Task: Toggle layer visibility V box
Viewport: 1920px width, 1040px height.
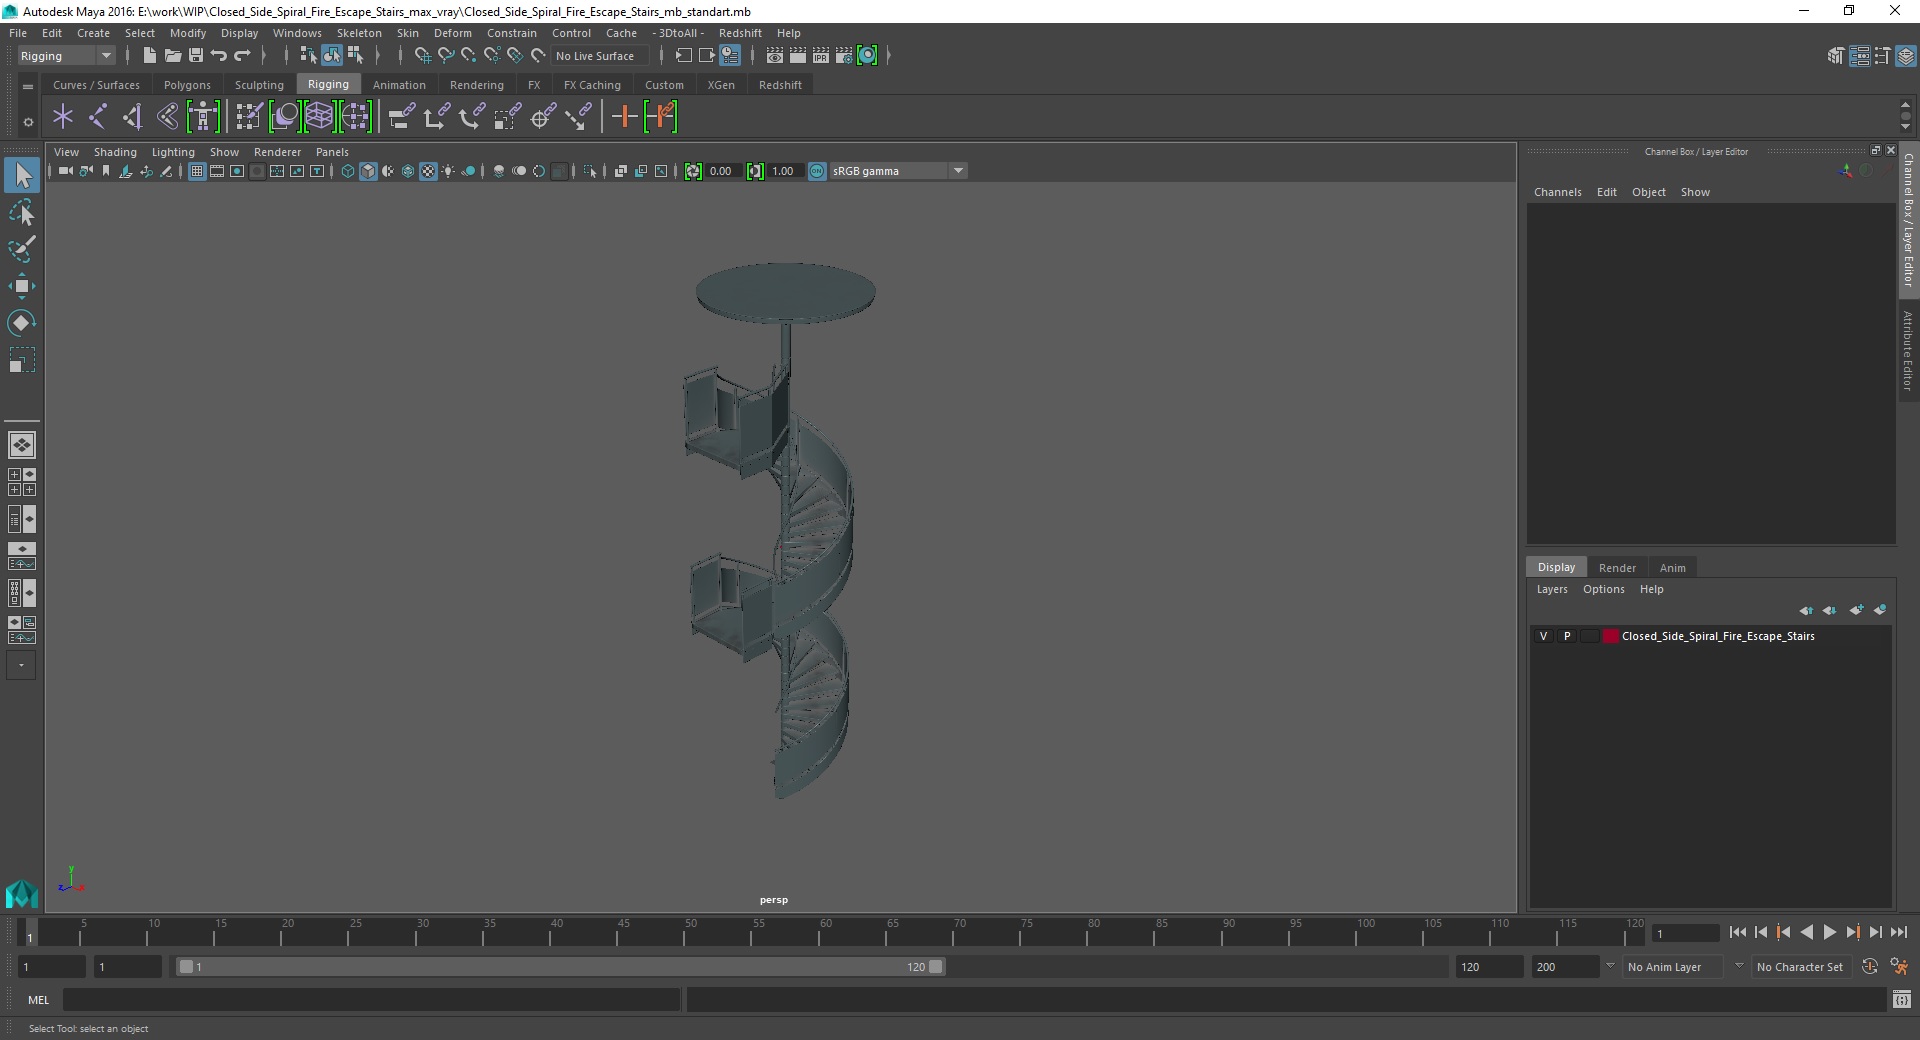Action: click(1543, 636)
